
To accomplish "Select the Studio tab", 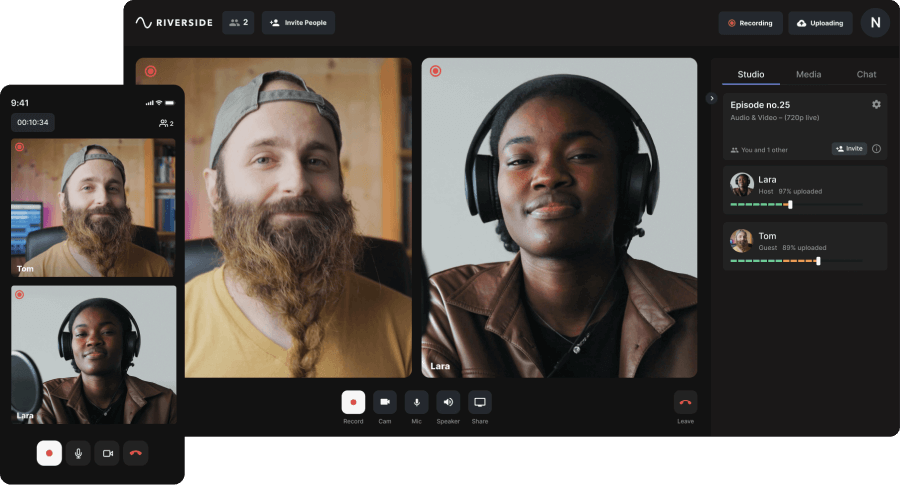I will pyautogui.click(x=751, y=75).
